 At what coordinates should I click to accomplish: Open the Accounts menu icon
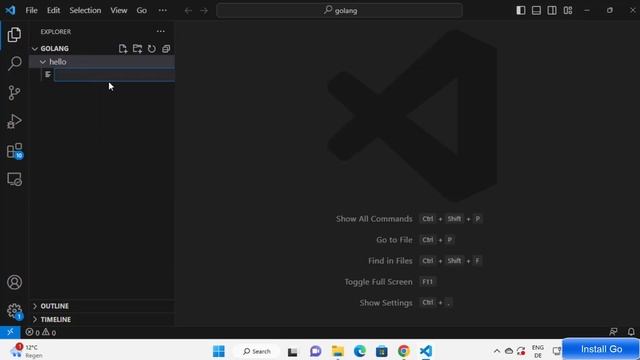(x=14, y=282)
